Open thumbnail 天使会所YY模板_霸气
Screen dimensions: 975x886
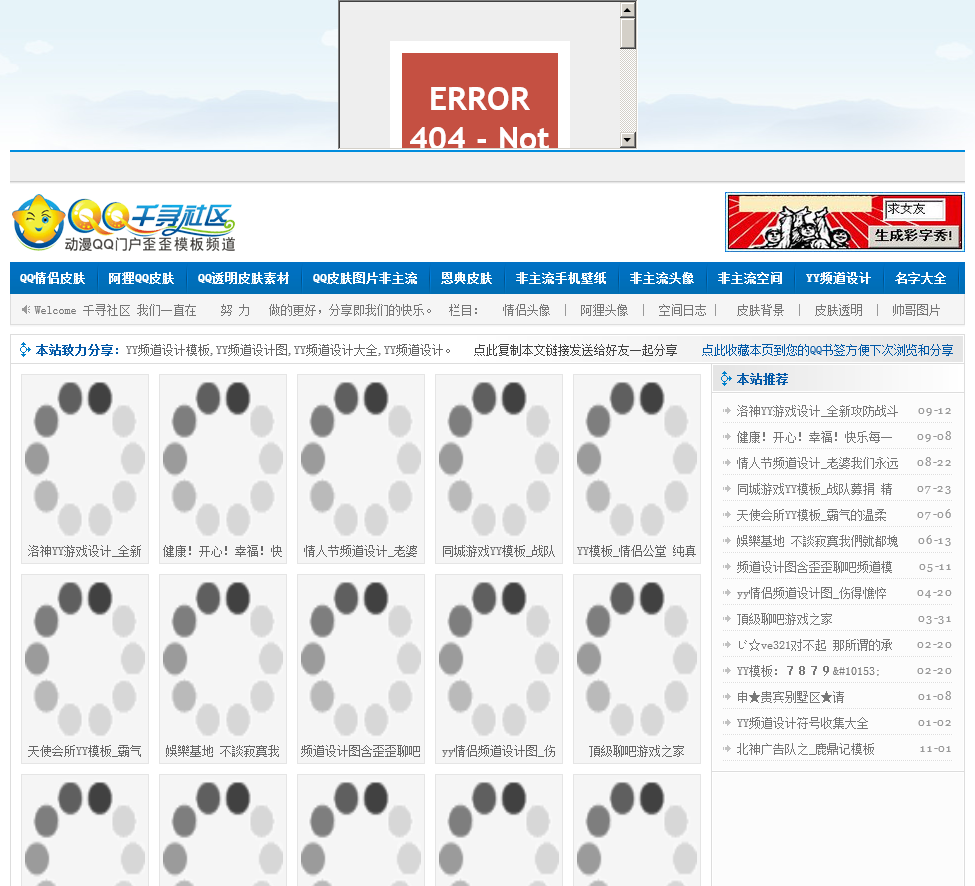point(85,669)
